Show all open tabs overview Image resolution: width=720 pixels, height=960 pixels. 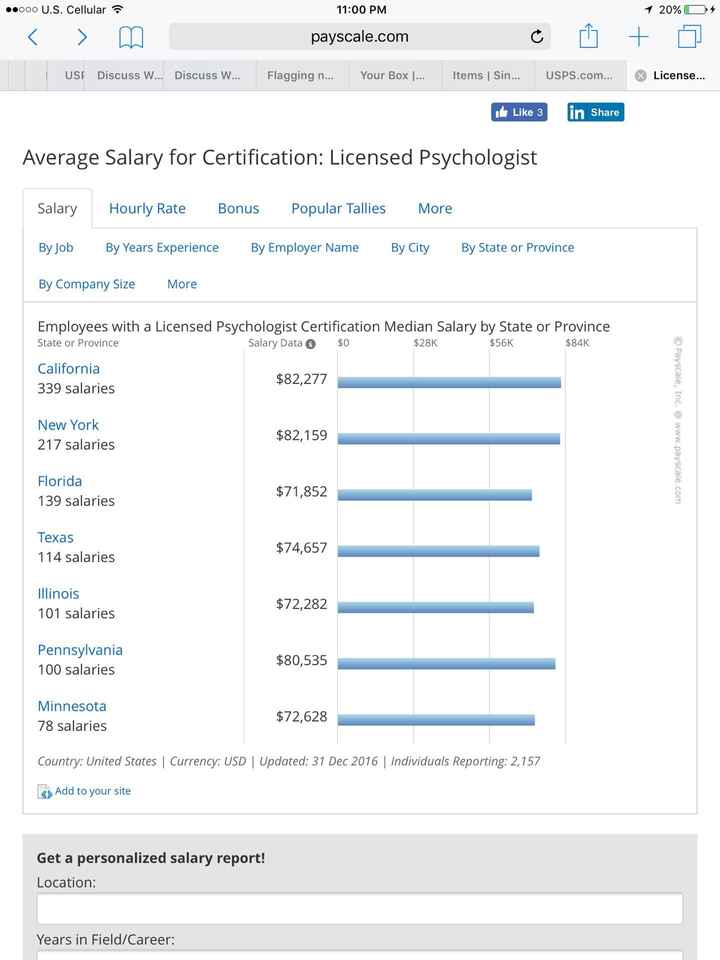(689, 37)
